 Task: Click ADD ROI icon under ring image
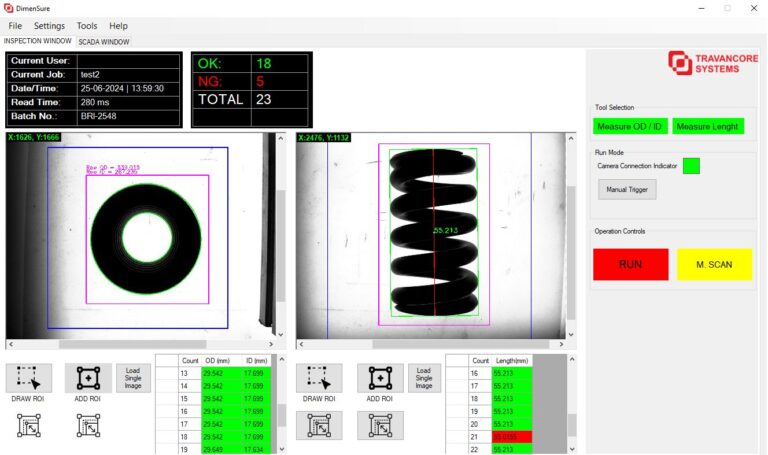pyautogui.click(x=88, y=378)
